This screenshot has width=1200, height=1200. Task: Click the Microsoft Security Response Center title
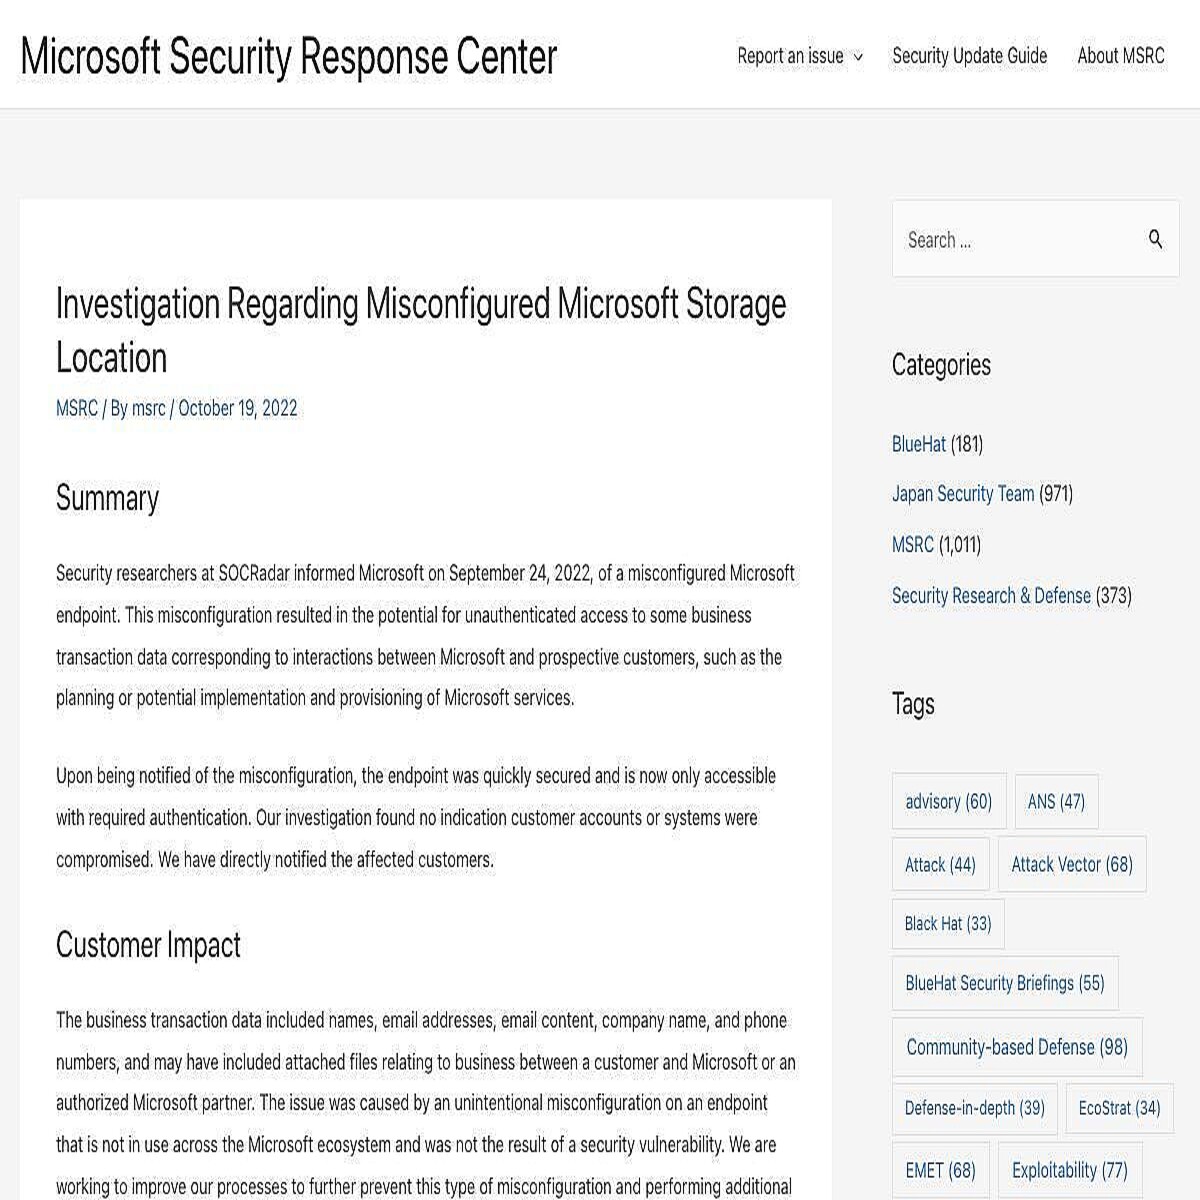pos(287,56)
